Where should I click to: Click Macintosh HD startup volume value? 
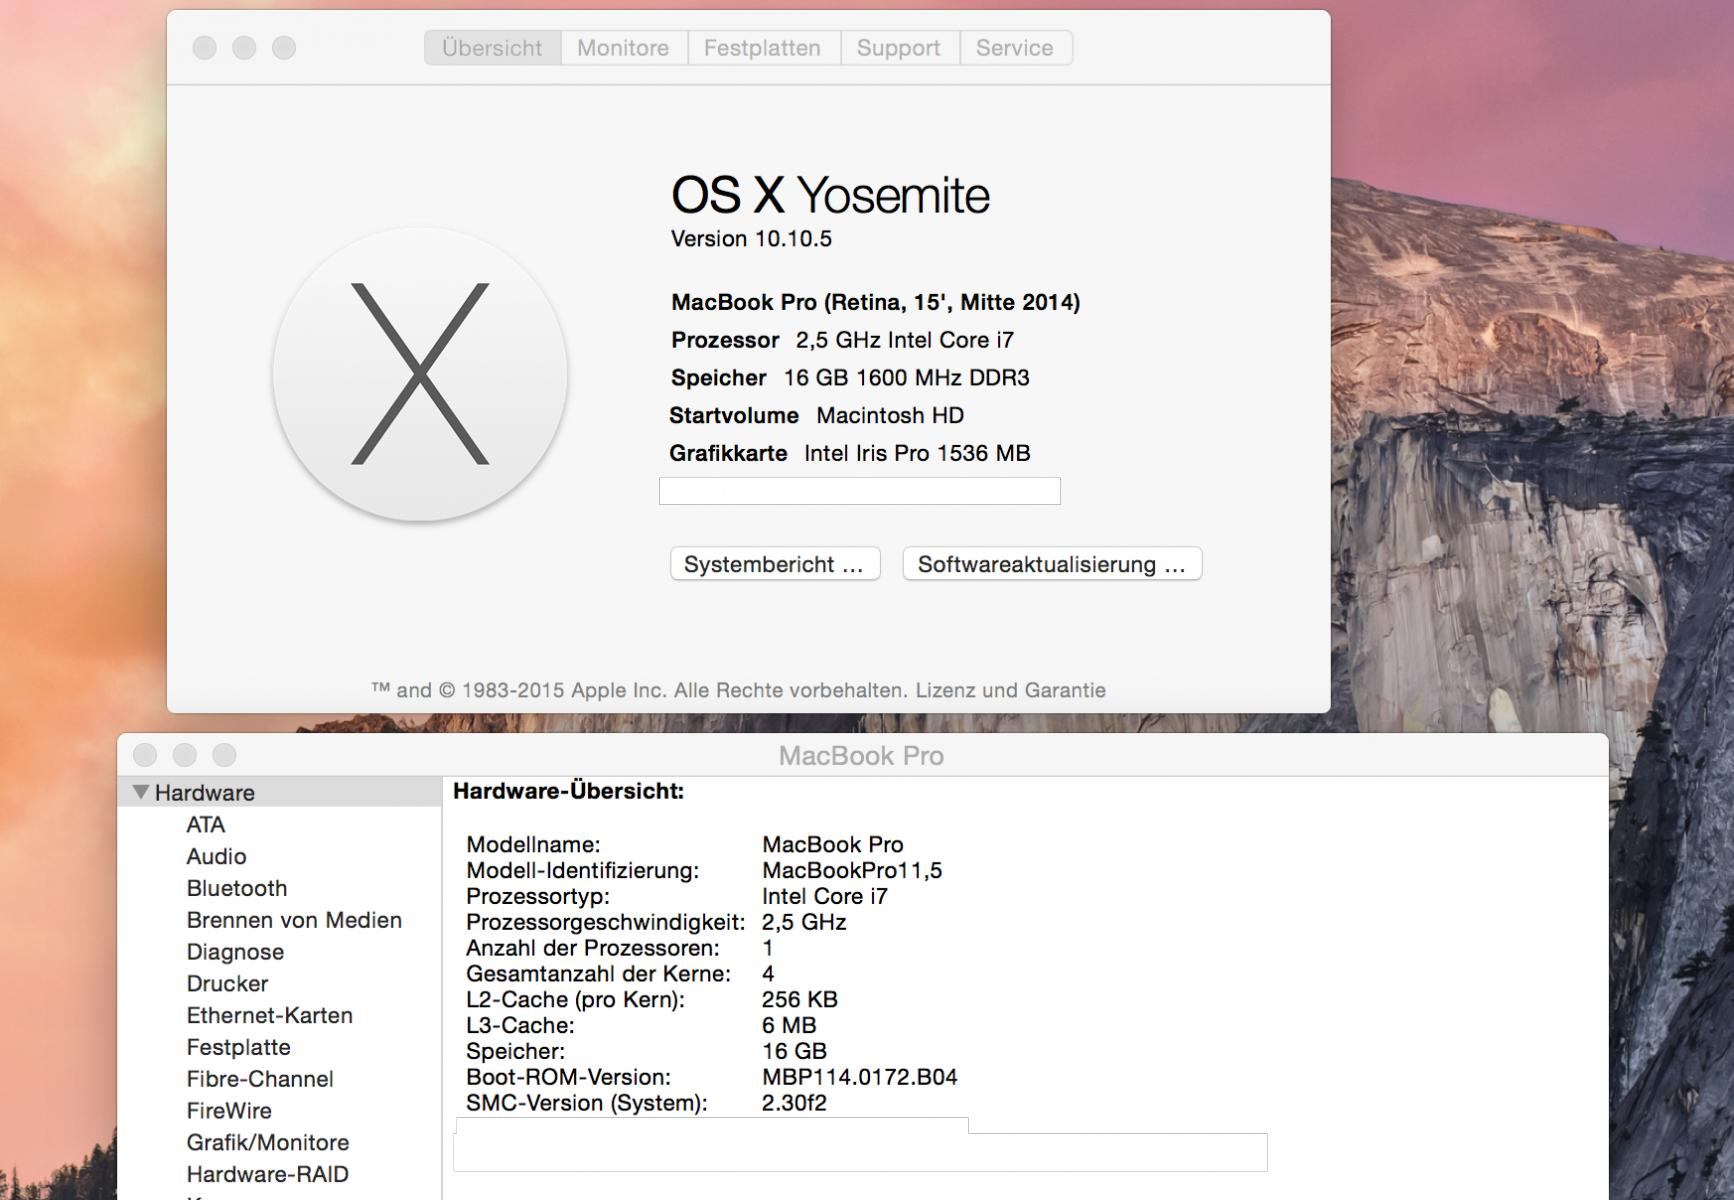click(890, 416)
